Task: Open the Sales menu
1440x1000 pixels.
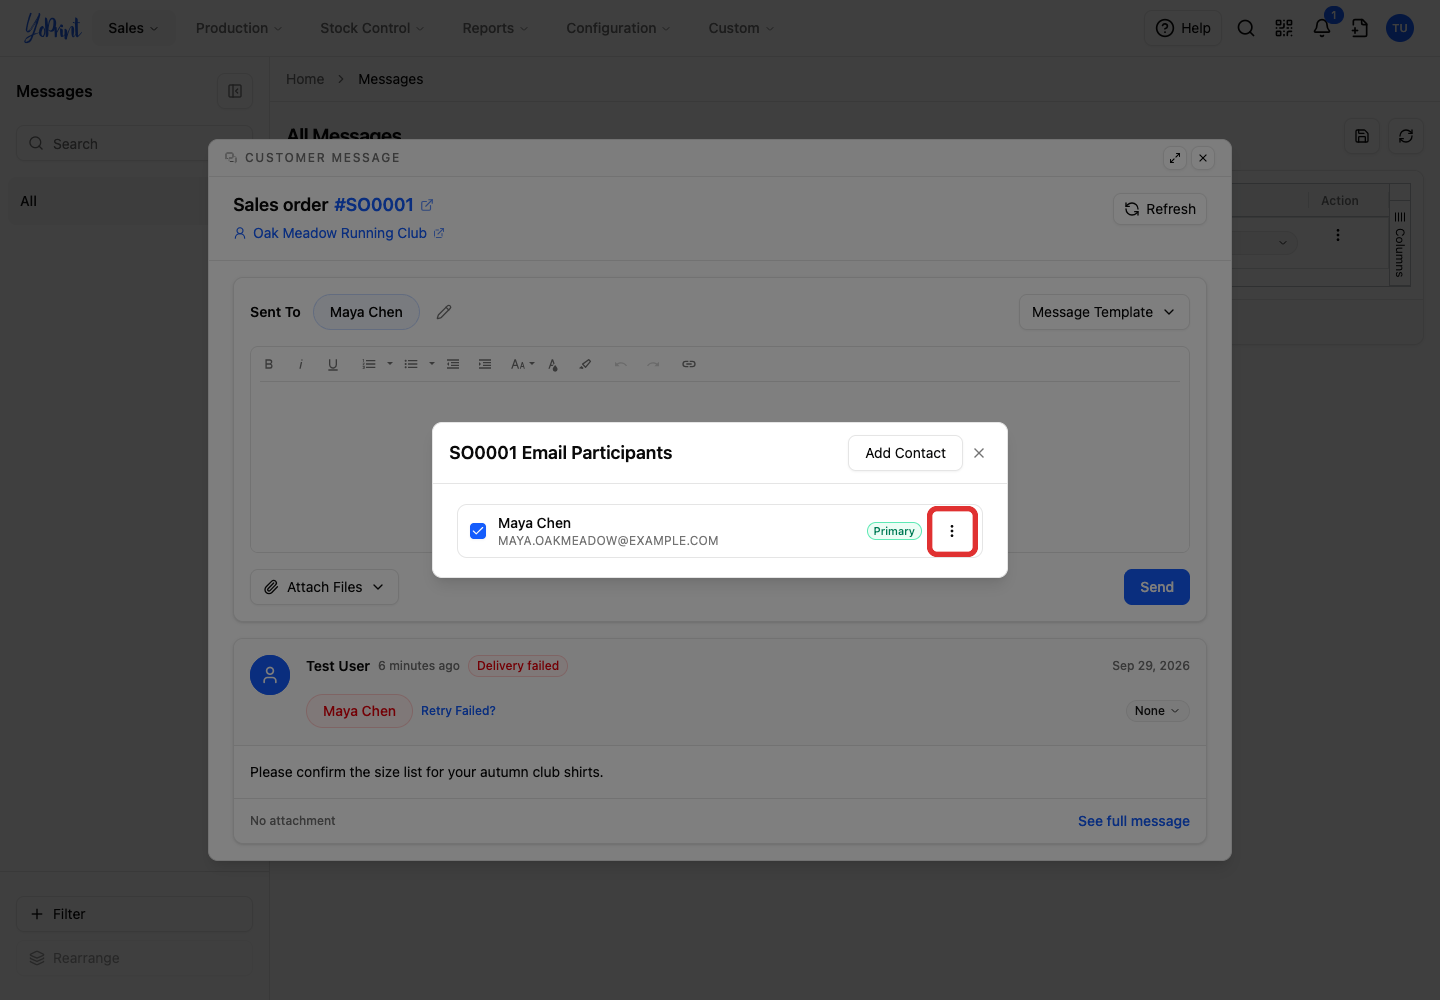Action: (133, 28)
